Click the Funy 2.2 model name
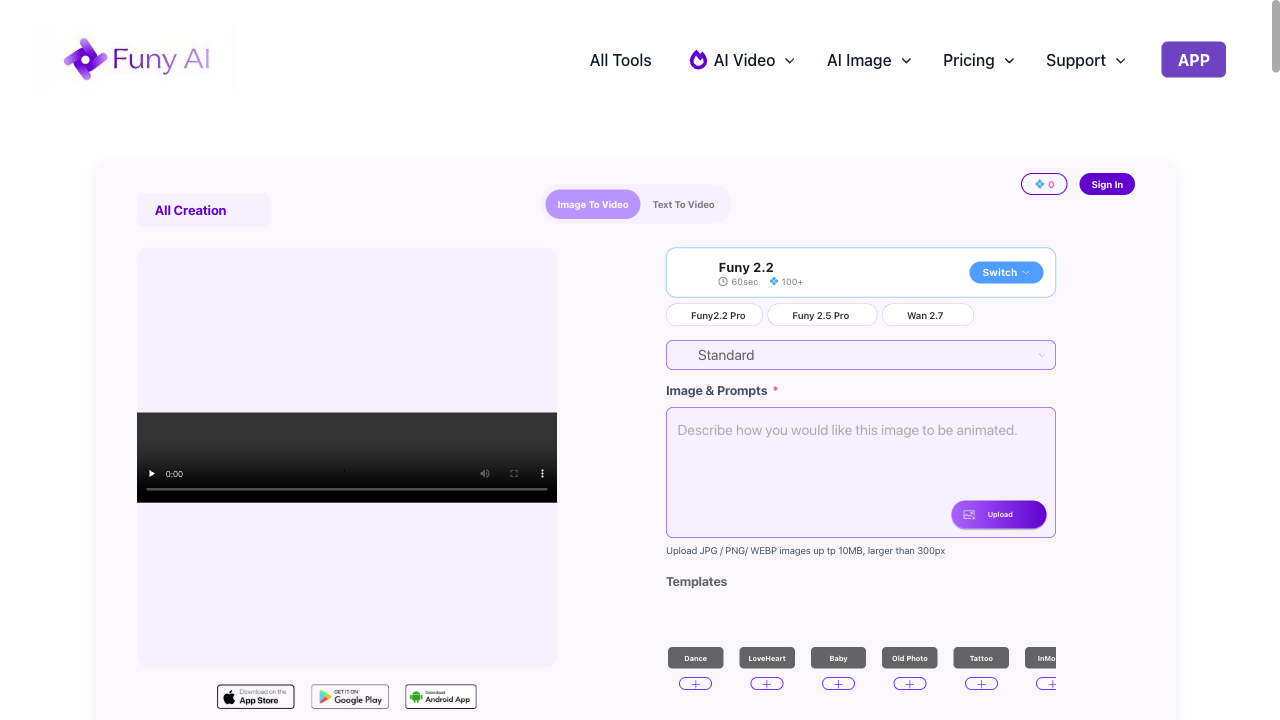Screen dimensions: 1280x720 746,267
